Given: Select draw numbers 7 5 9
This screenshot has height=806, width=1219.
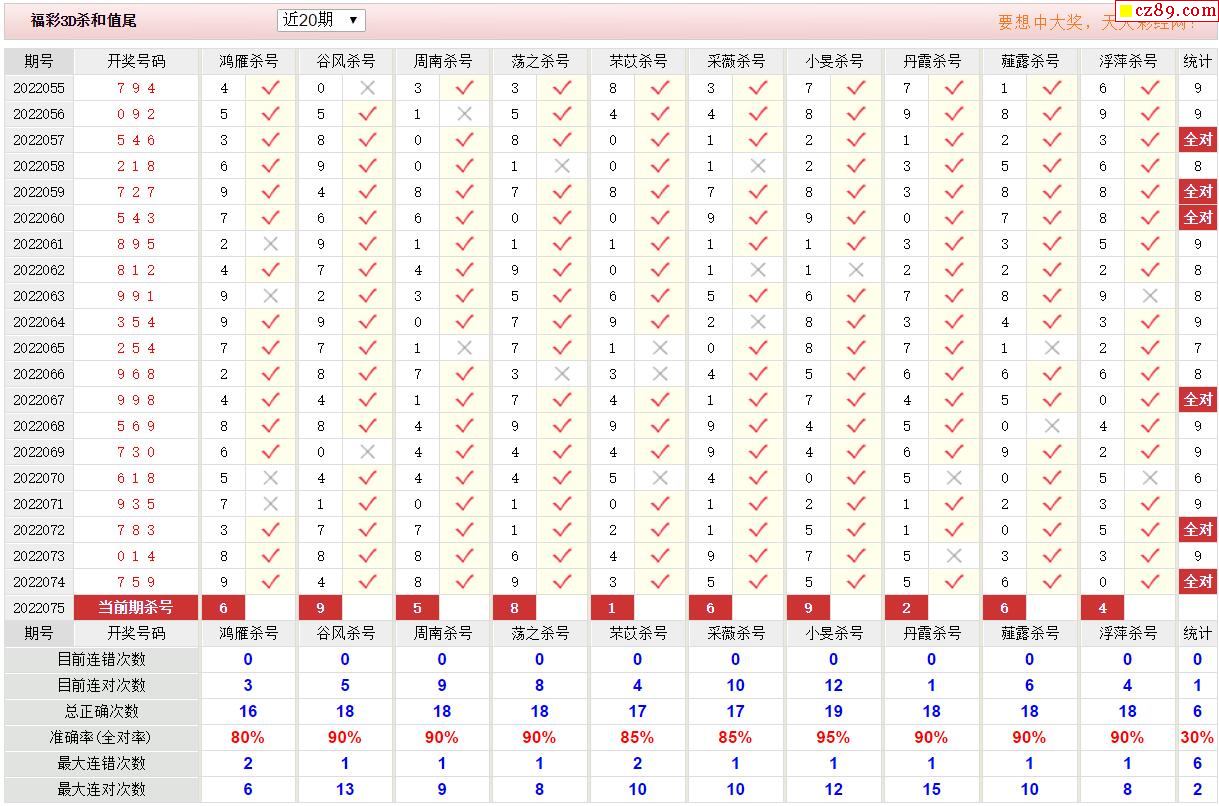Looking at the screenshot, I should pyautogui.click(x=136, y=582).
